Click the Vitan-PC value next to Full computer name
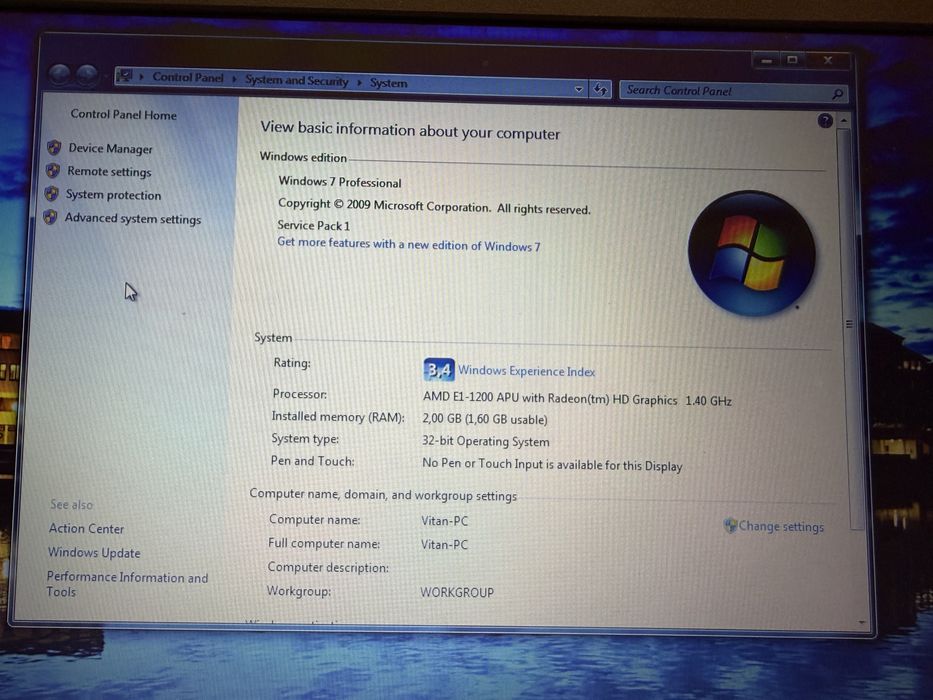This screenshot has width=933, height=700. pyautogui.click(x=444, y=544)
